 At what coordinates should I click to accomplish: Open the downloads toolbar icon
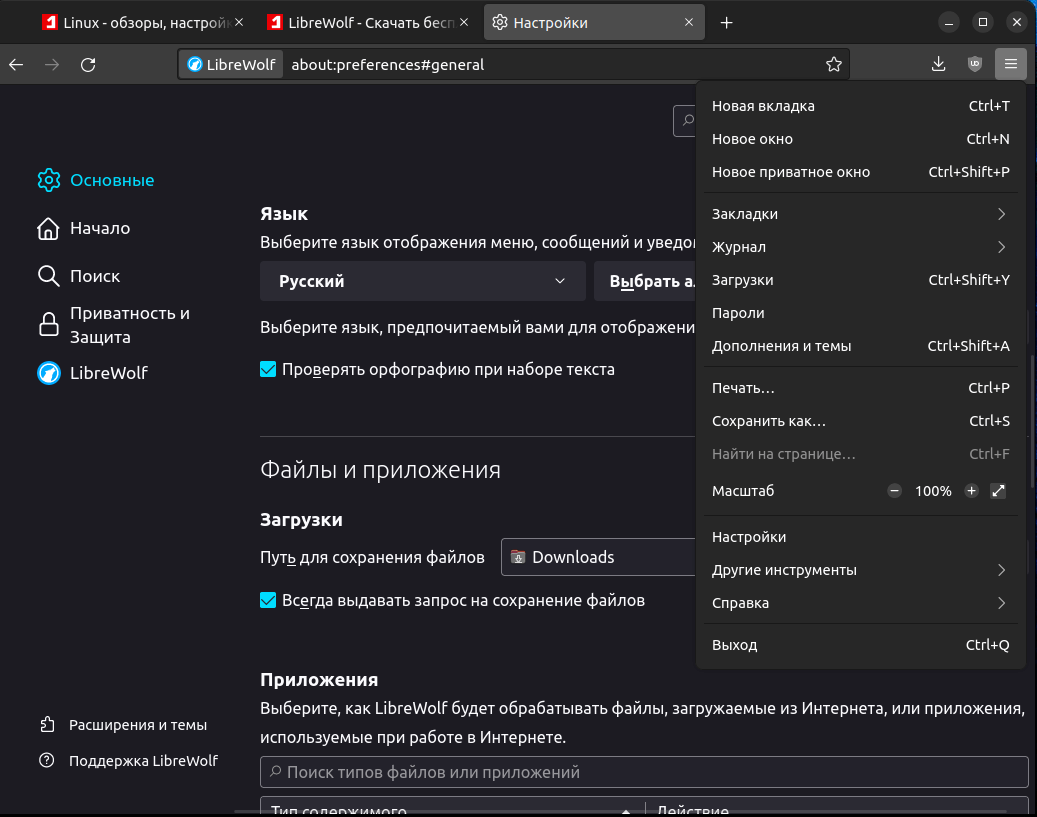(x=938, y=65)
